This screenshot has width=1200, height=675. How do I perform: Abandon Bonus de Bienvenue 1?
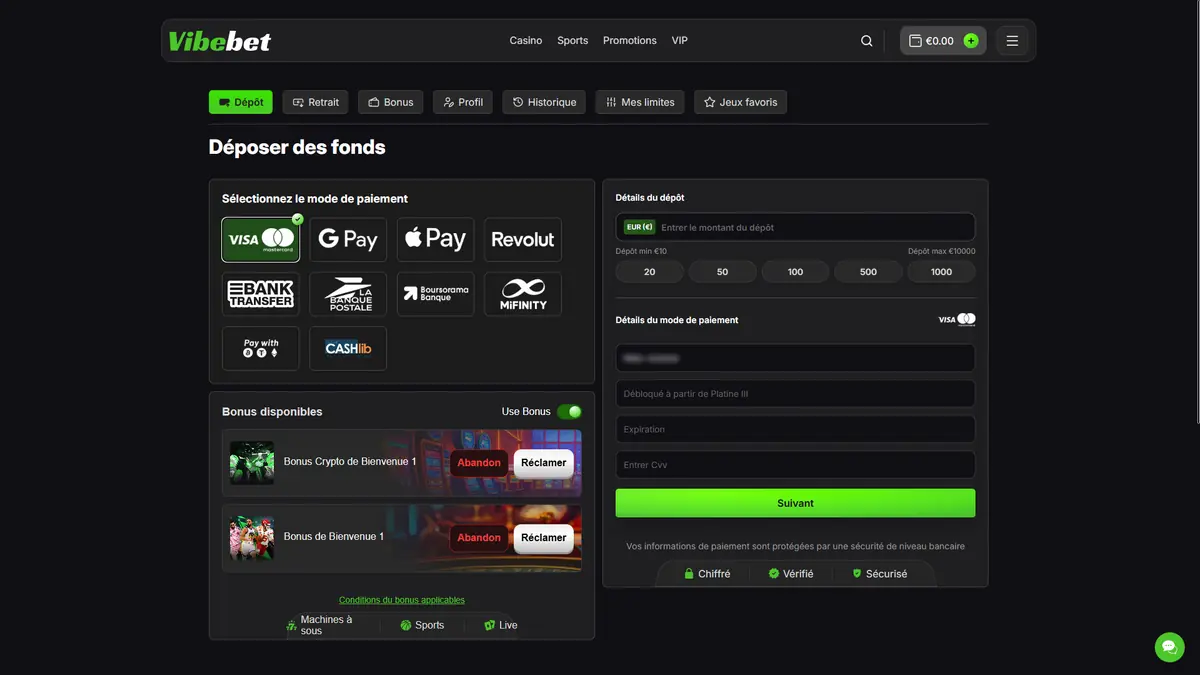click(479, 538)
